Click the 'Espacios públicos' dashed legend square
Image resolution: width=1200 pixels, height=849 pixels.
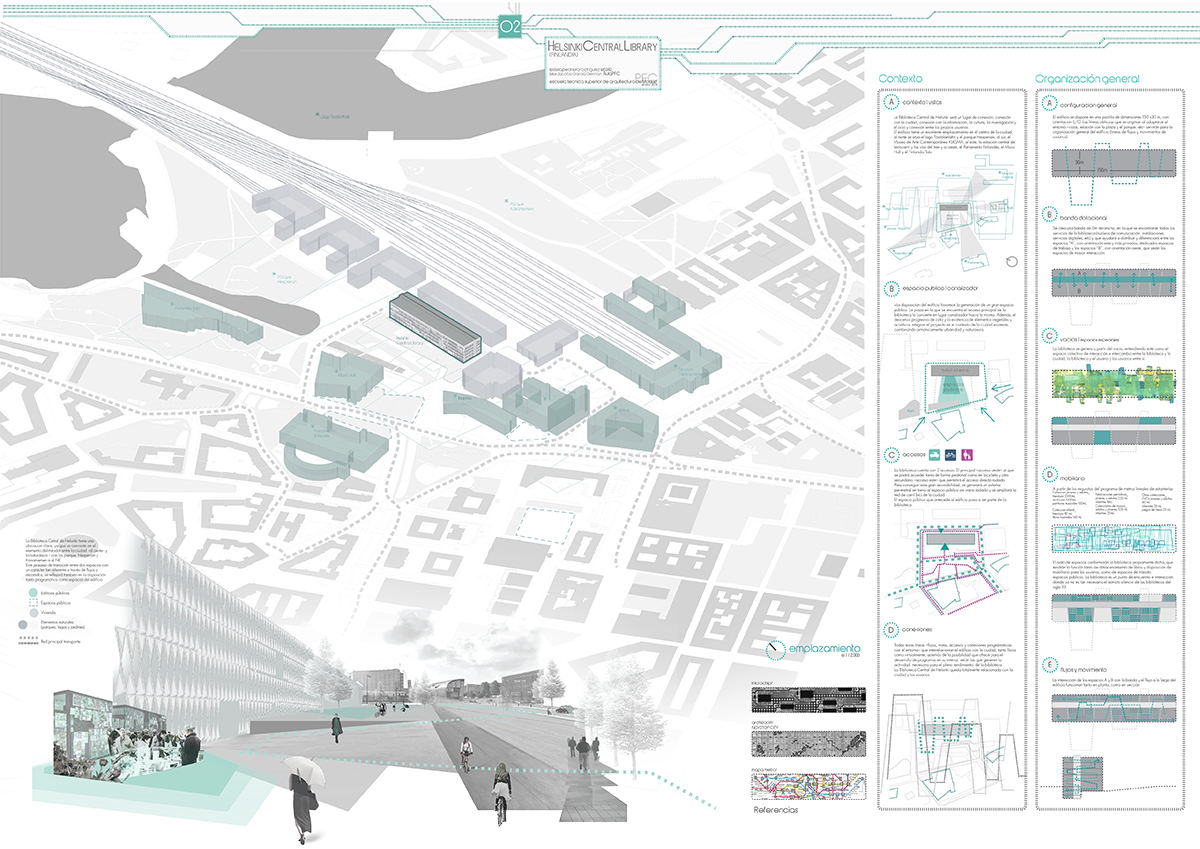35,602
